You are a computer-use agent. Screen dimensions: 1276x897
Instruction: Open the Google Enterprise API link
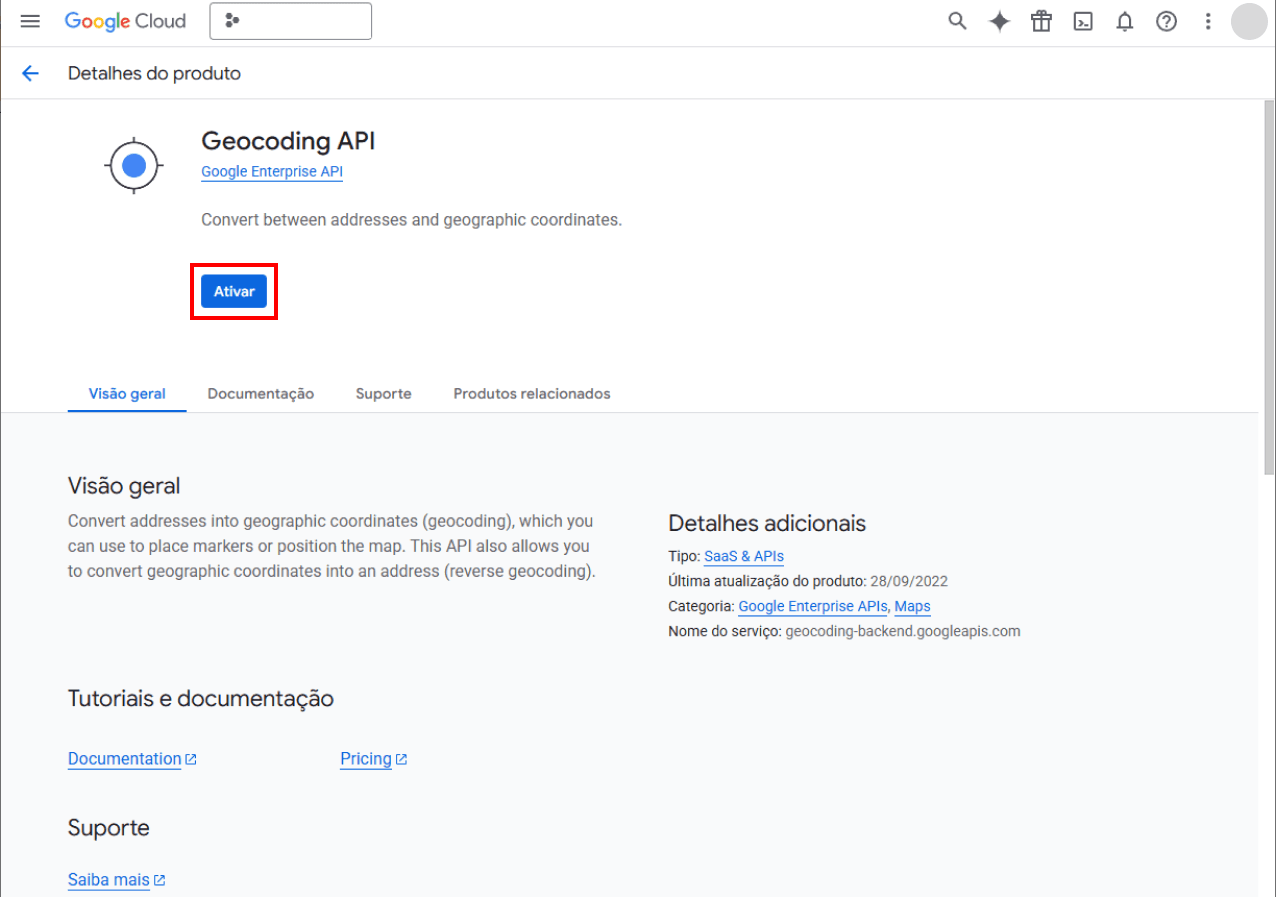[272, 172]
